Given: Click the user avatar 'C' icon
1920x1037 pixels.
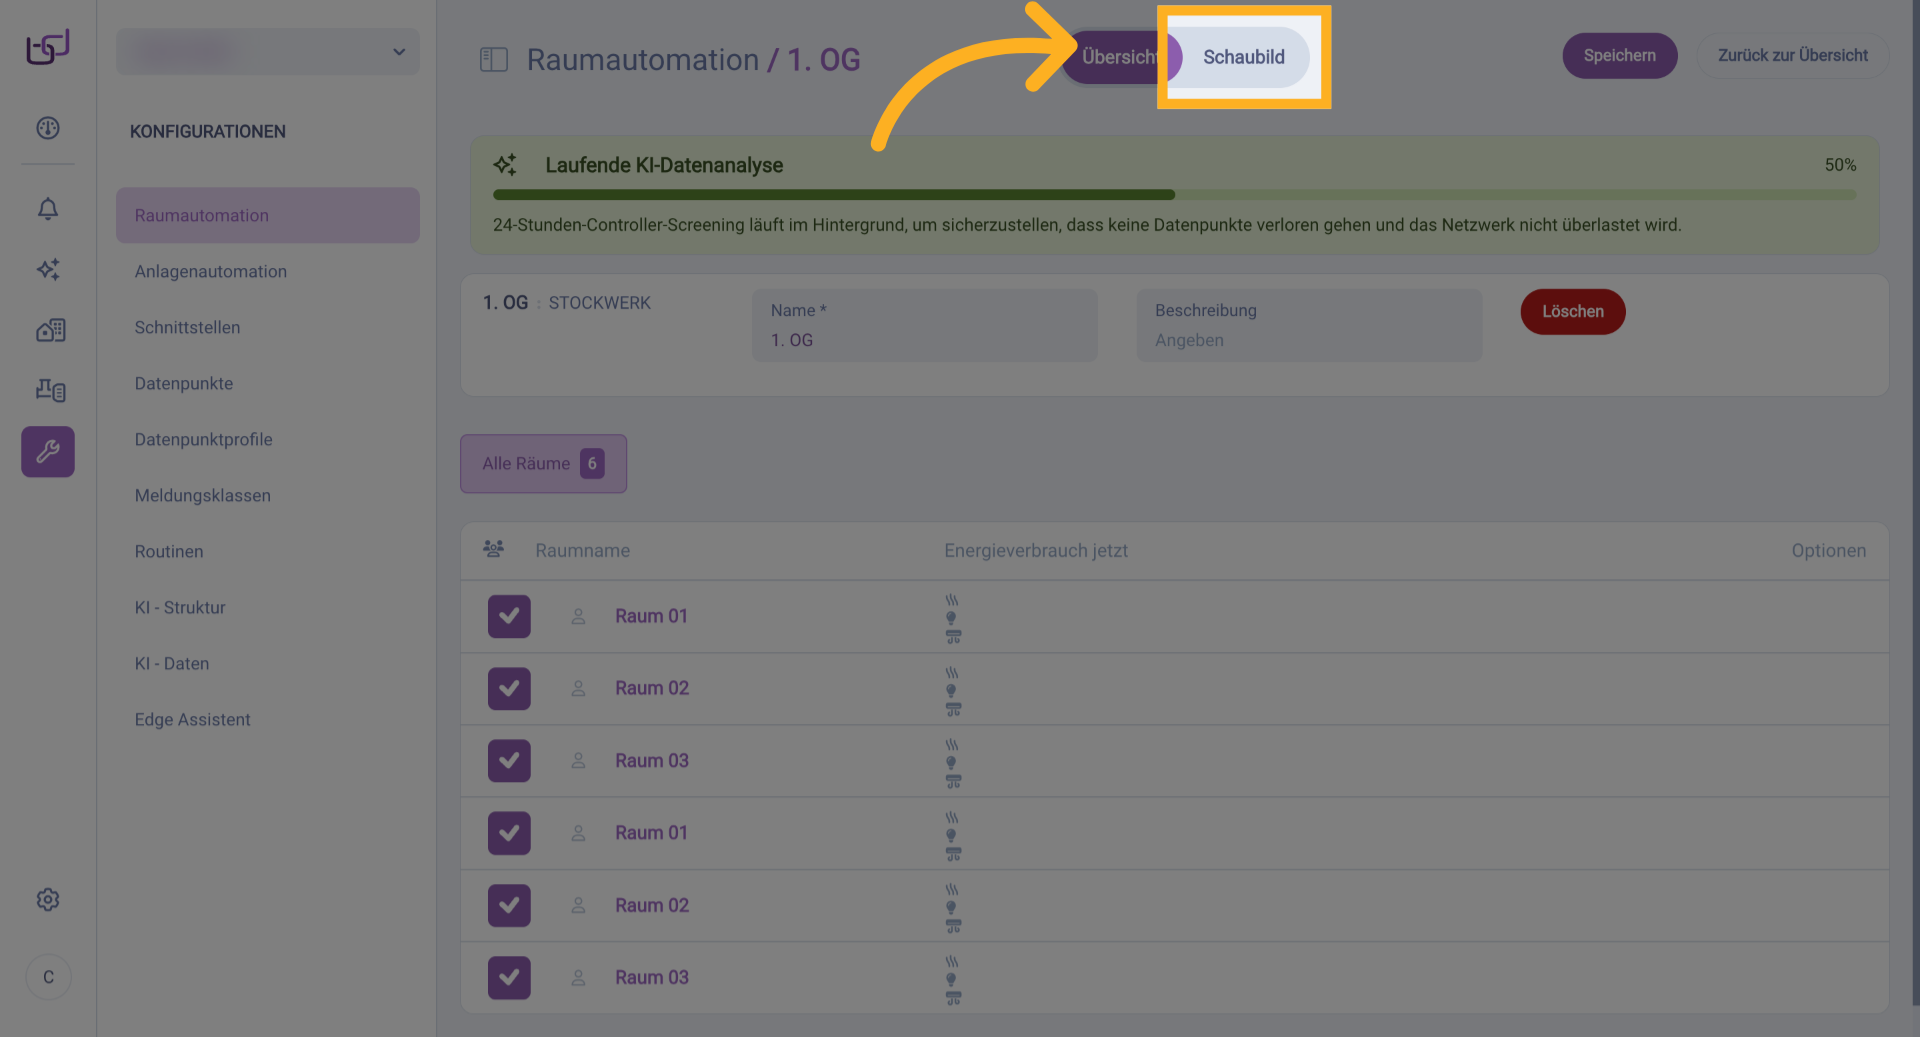Looking at the screenshot, I should click(48, 977).
